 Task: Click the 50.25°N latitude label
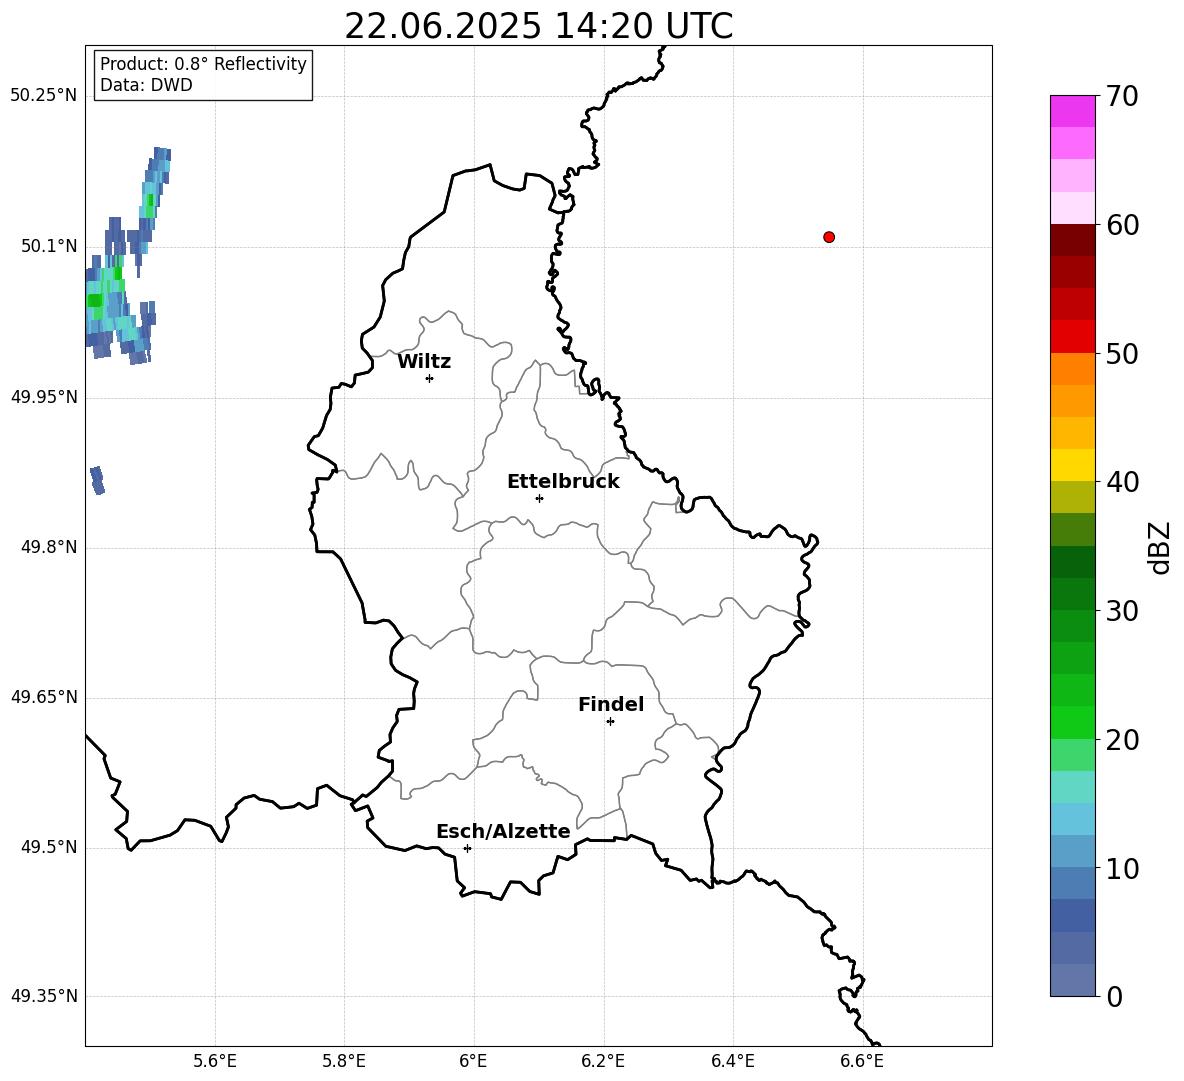pyautogui.click(x=44, y=96)
